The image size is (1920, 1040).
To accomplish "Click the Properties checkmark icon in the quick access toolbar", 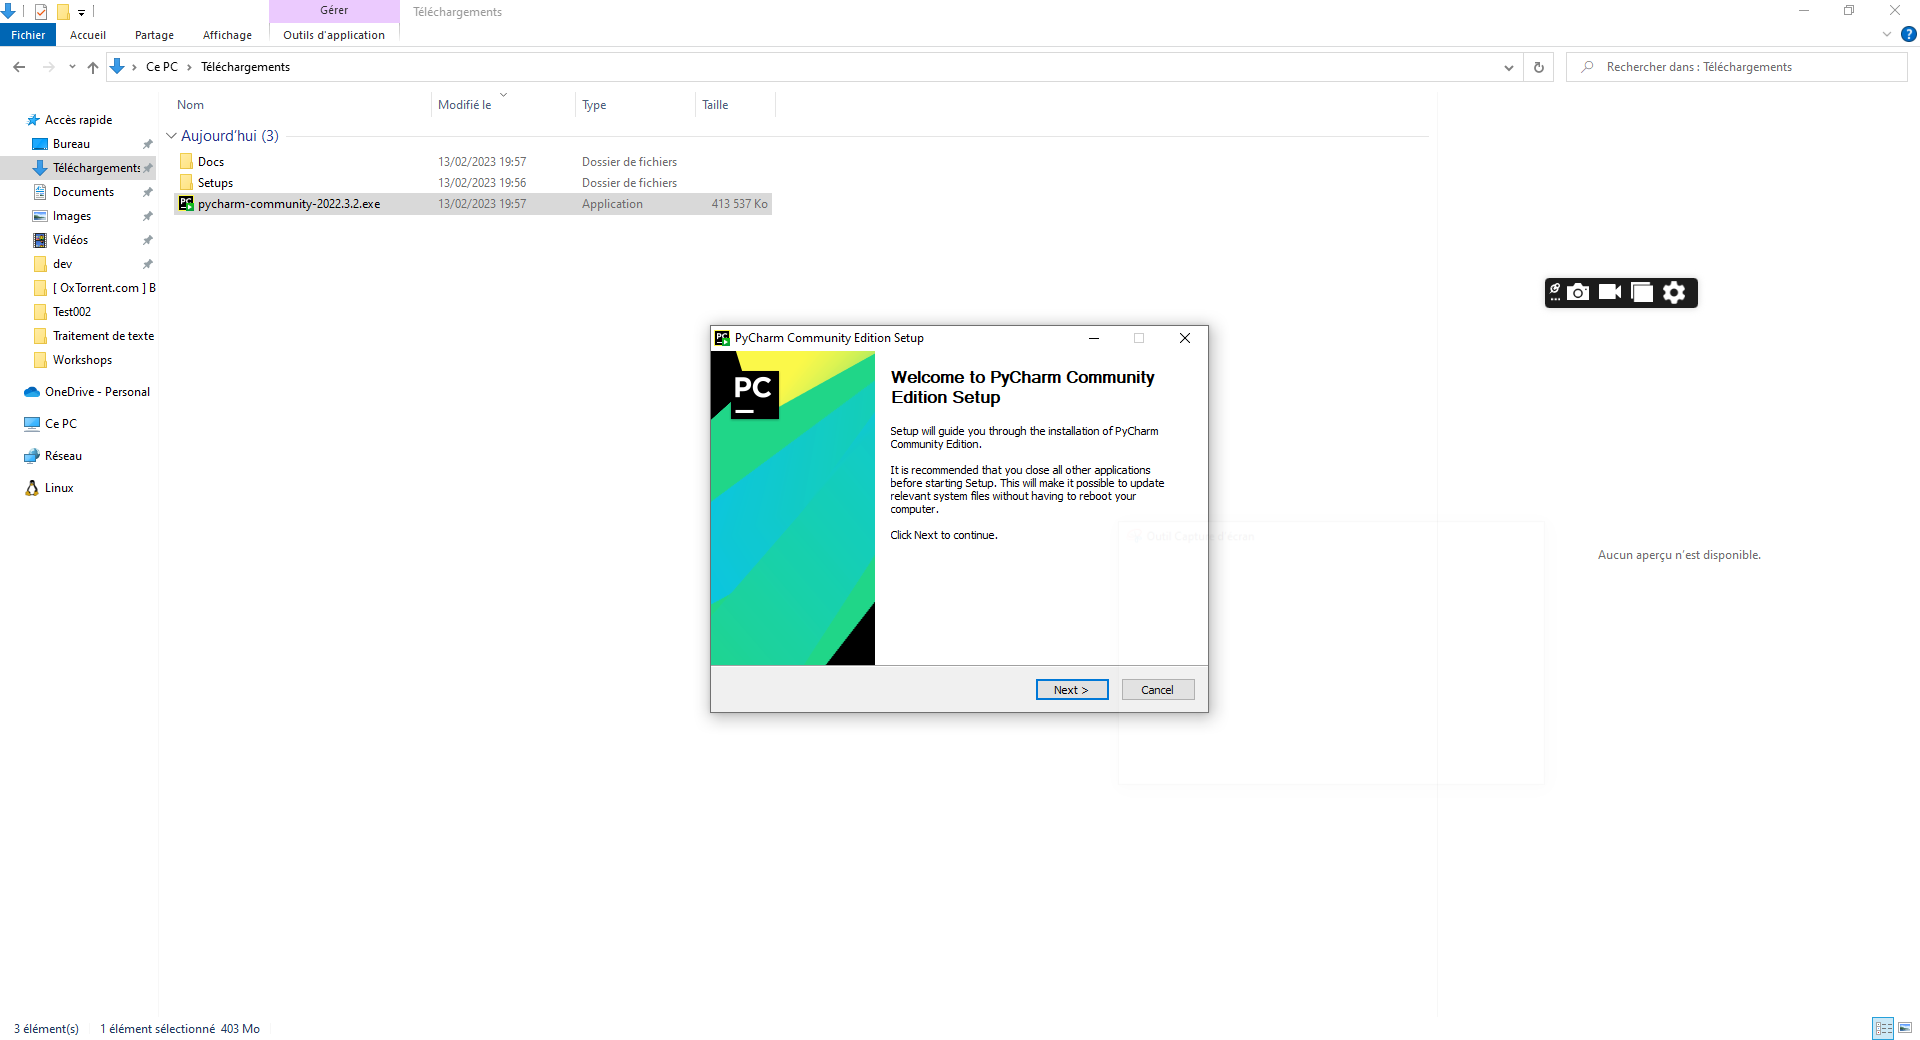I will [41, 12].
